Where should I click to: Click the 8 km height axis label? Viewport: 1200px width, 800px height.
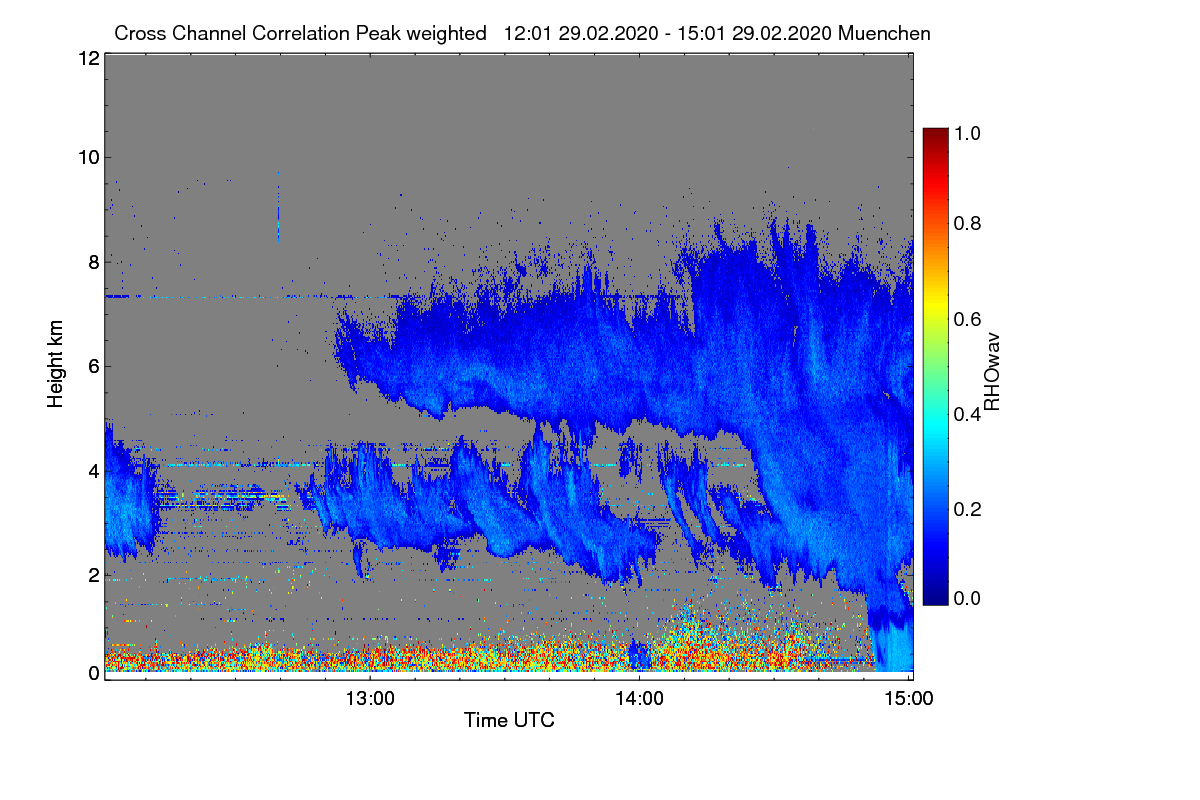point(94,262)
